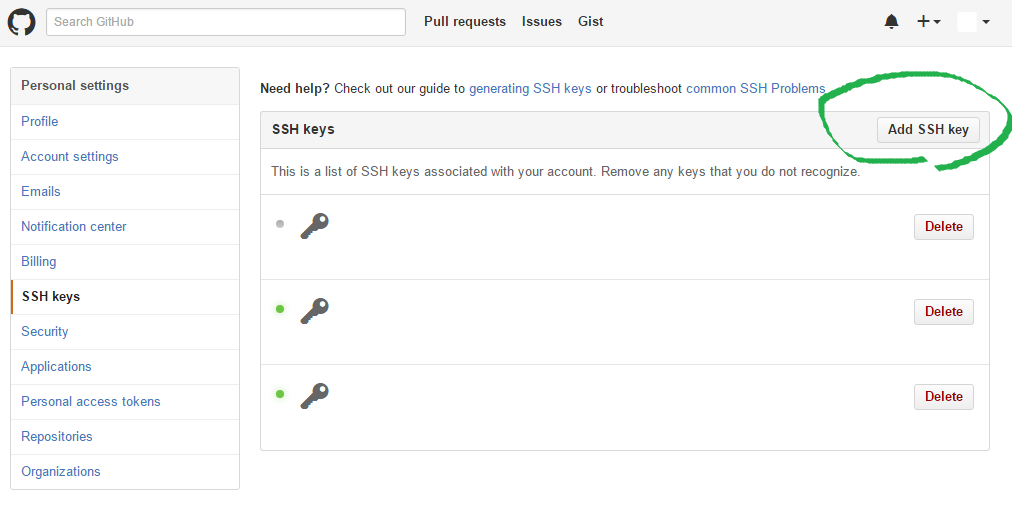Delete the third SSH key
Viewport: 1012px width, 519px height.
[x=944, y=396]
